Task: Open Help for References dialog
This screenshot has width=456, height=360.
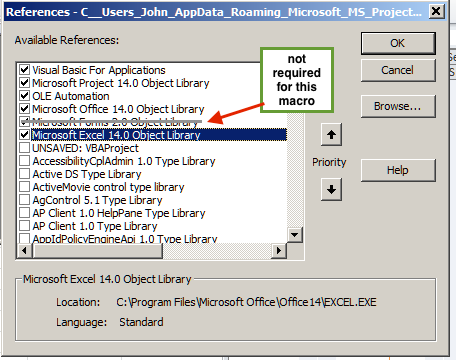Action: (x=398, y=170)
